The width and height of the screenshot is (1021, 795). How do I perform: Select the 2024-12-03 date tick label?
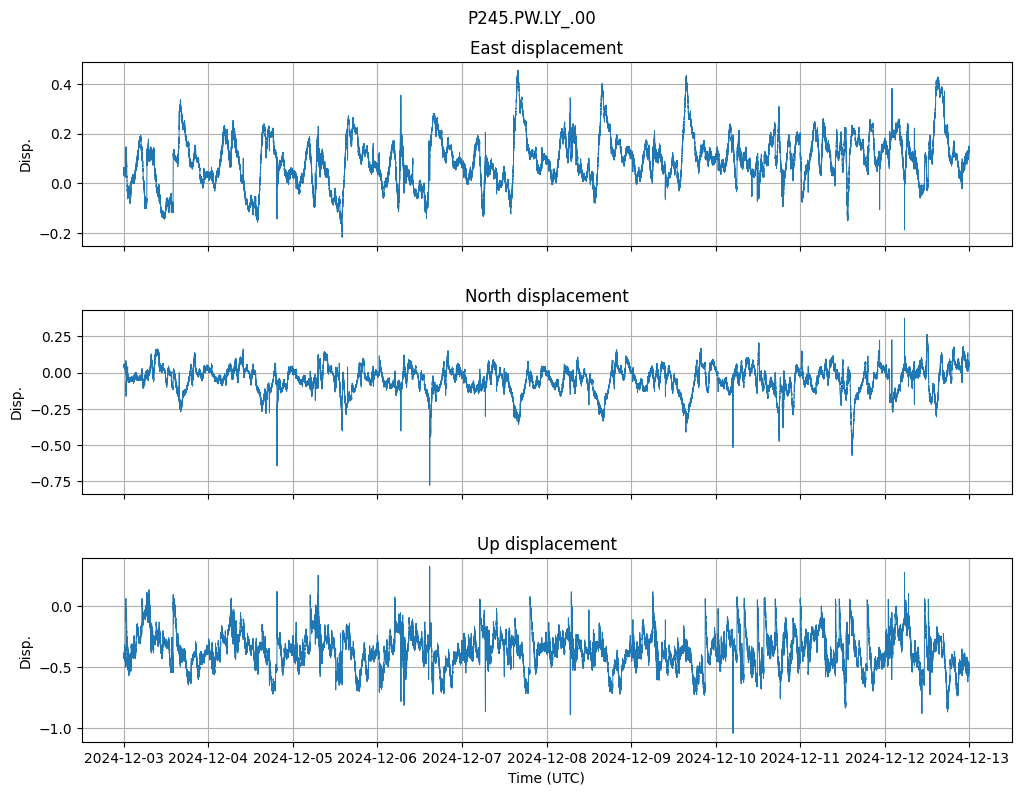(124, 759)
